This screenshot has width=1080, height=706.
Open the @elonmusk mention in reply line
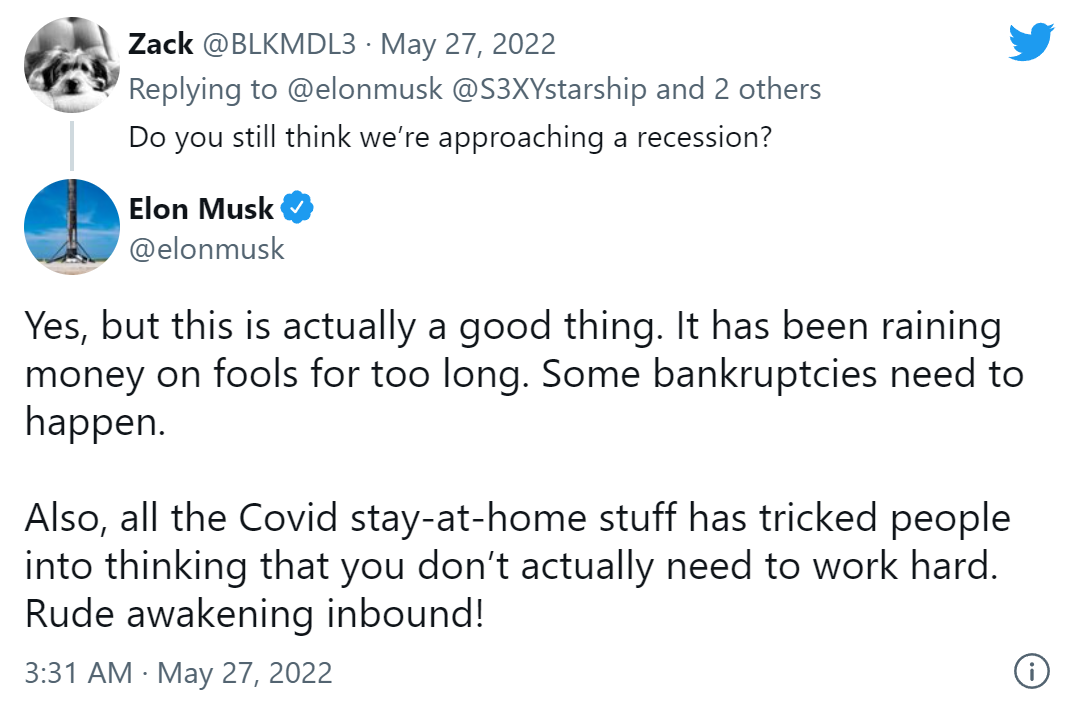[x=364, y=90]
